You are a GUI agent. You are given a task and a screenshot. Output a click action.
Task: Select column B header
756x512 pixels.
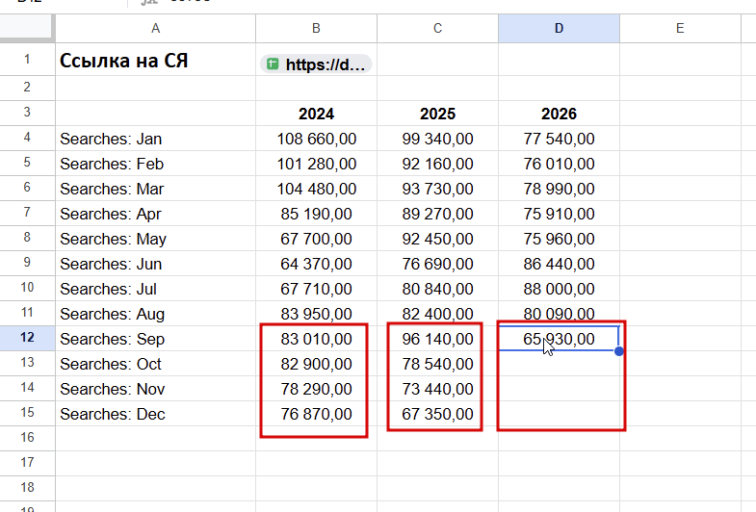pyautogui.click(x=316, y=28)
